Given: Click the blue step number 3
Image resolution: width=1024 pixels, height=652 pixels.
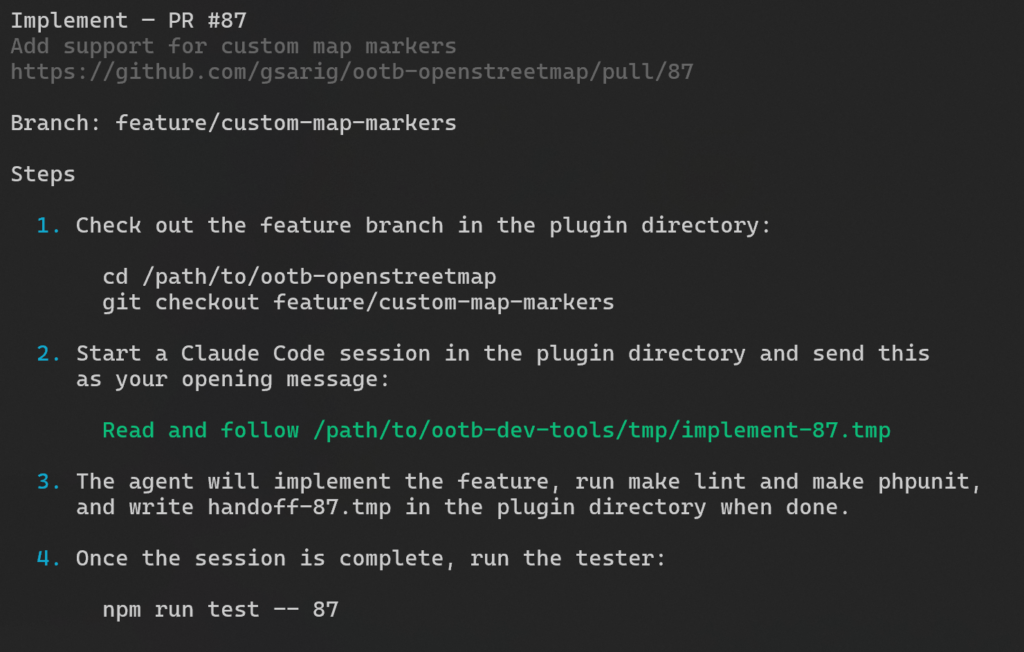Looking at the screenshot, I should tap(43, 482).
